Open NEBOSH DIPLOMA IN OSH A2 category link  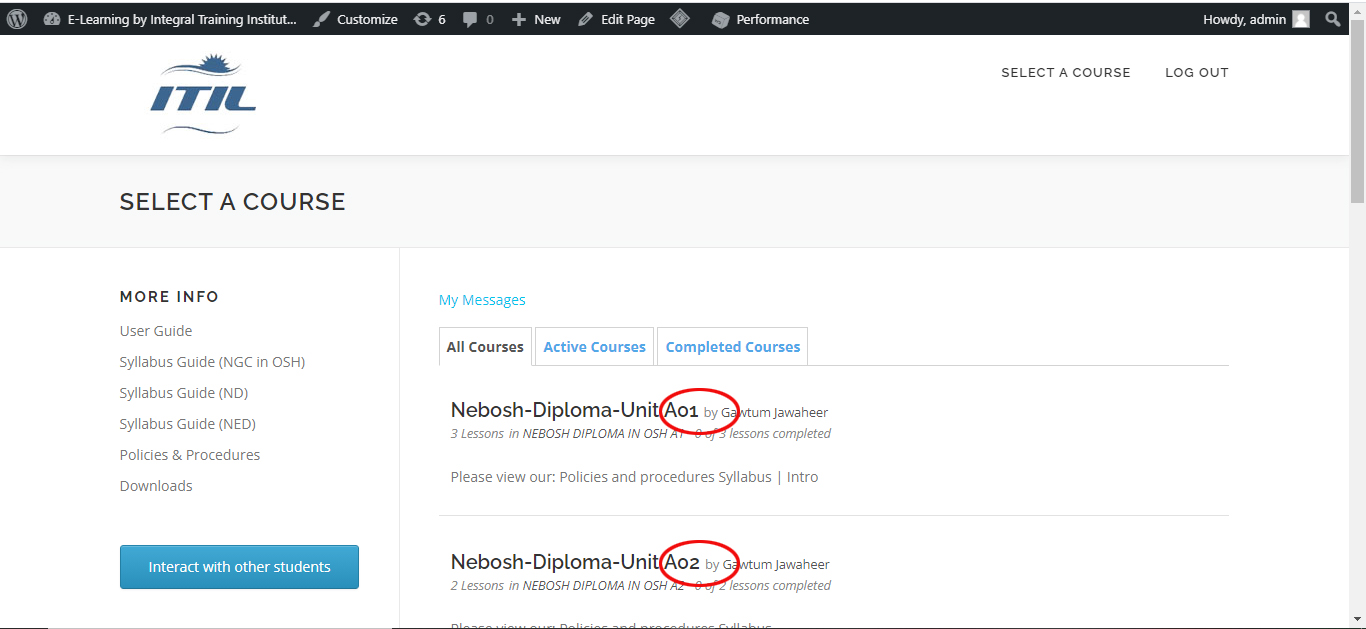click(604, 586)
